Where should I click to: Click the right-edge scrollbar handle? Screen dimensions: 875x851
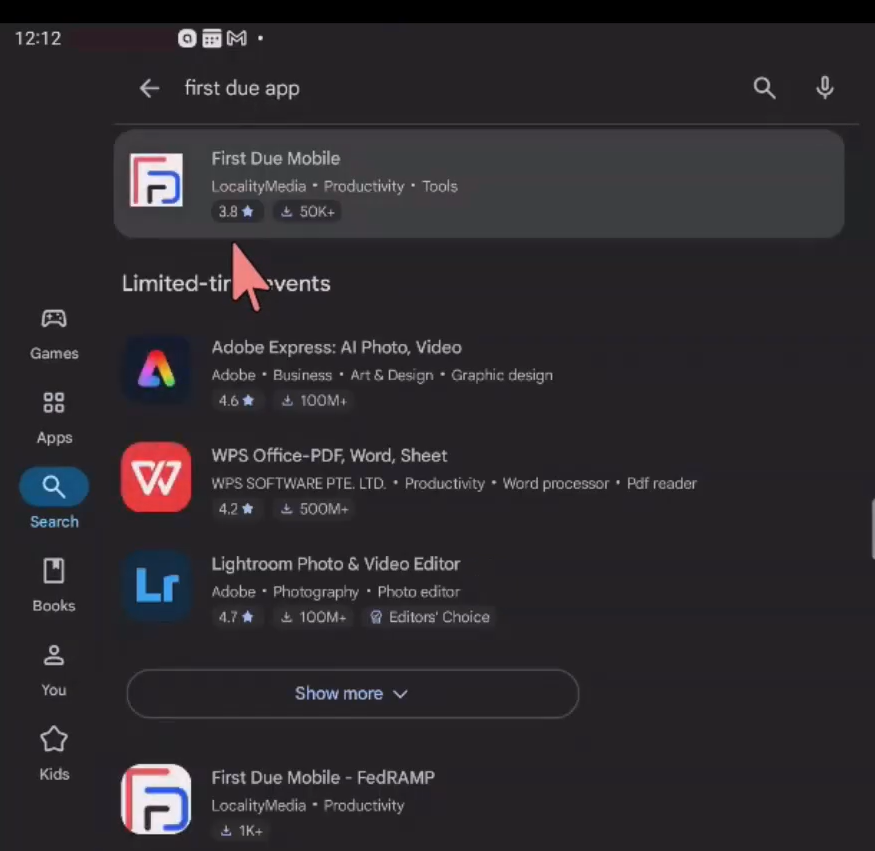[872, 528]
